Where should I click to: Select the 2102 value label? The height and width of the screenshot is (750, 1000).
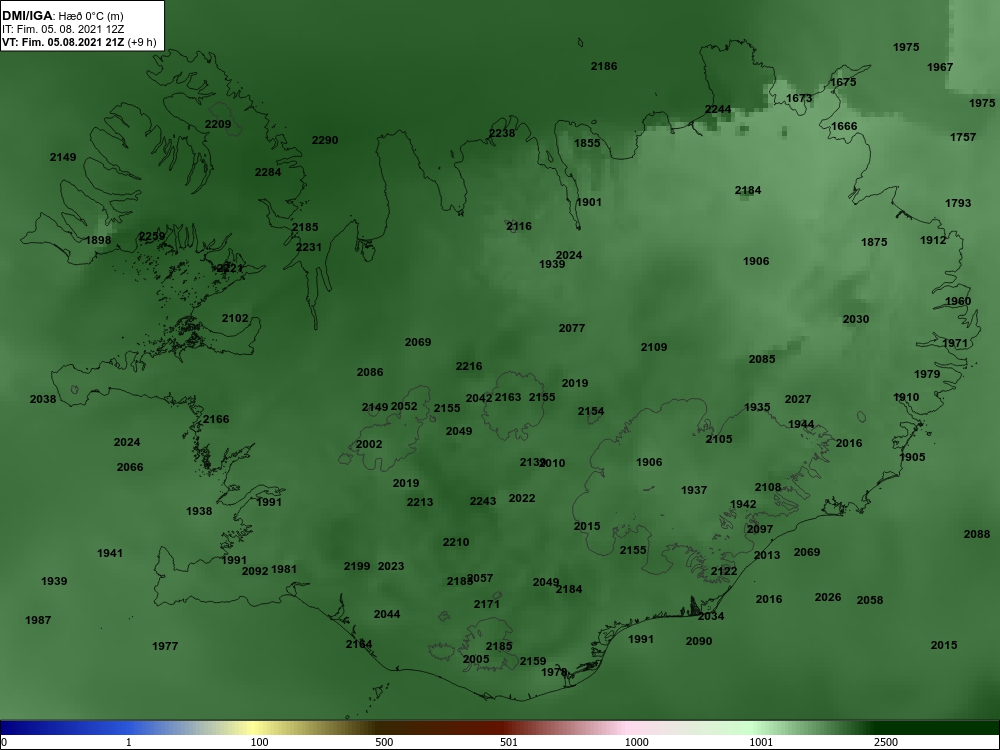[235, 318]
